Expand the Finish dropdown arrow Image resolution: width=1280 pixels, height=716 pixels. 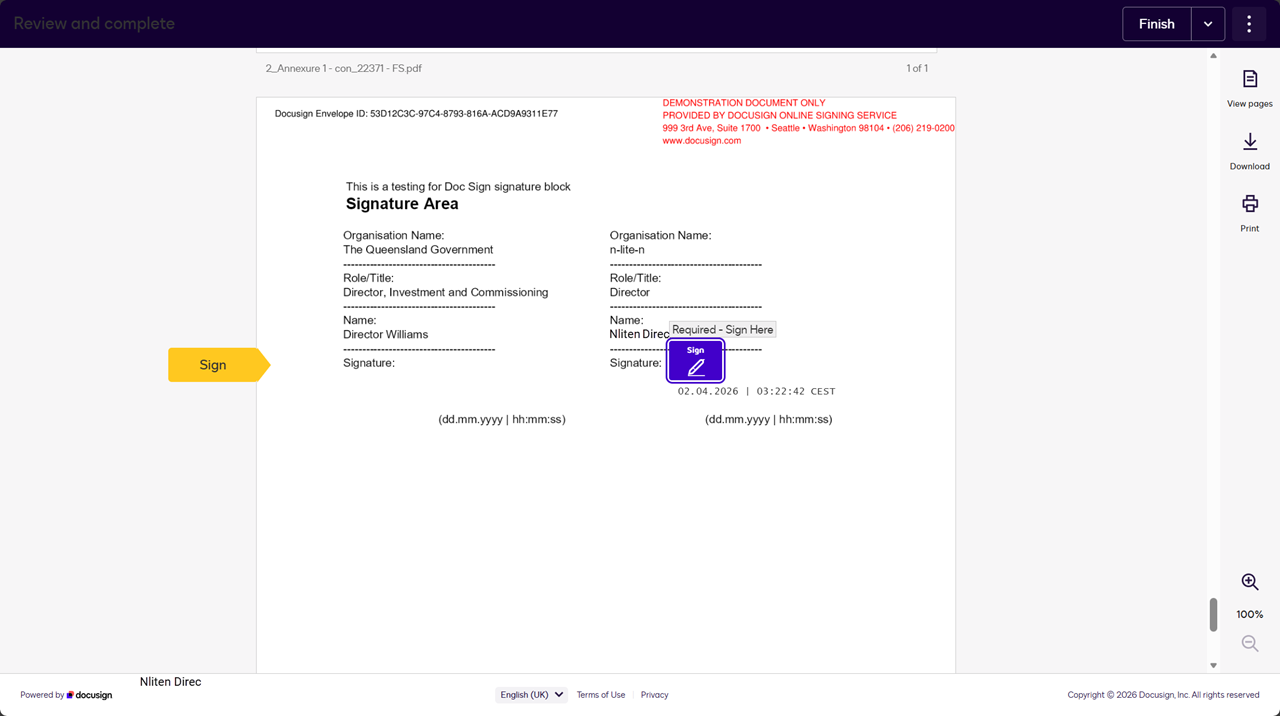pyautogui.click(x=1208, y=24)
